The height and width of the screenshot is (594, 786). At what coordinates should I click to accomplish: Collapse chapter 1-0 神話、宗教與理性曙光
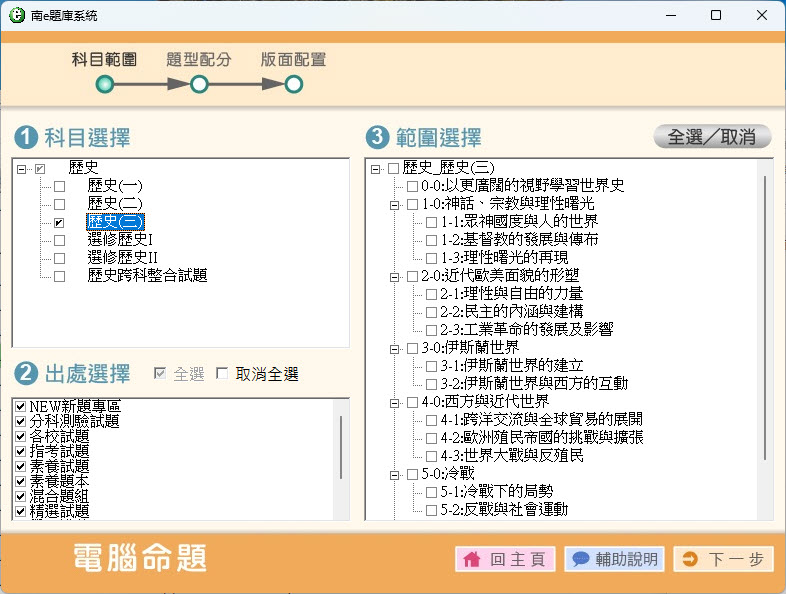point(395,205)
